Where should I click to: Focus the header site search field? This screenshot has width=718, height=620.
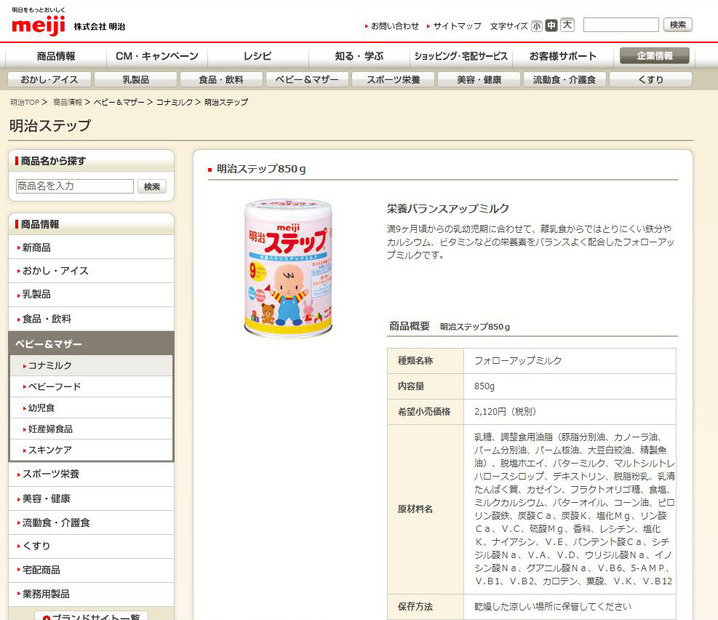(620, 25)
